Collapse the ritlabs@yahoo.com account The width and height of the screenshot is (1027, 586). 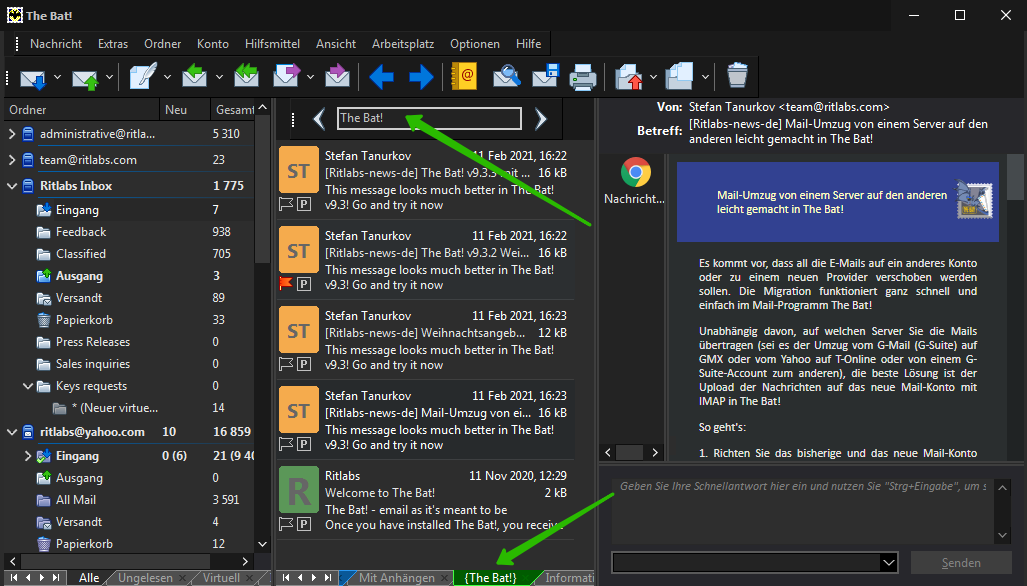coord(12,431)
